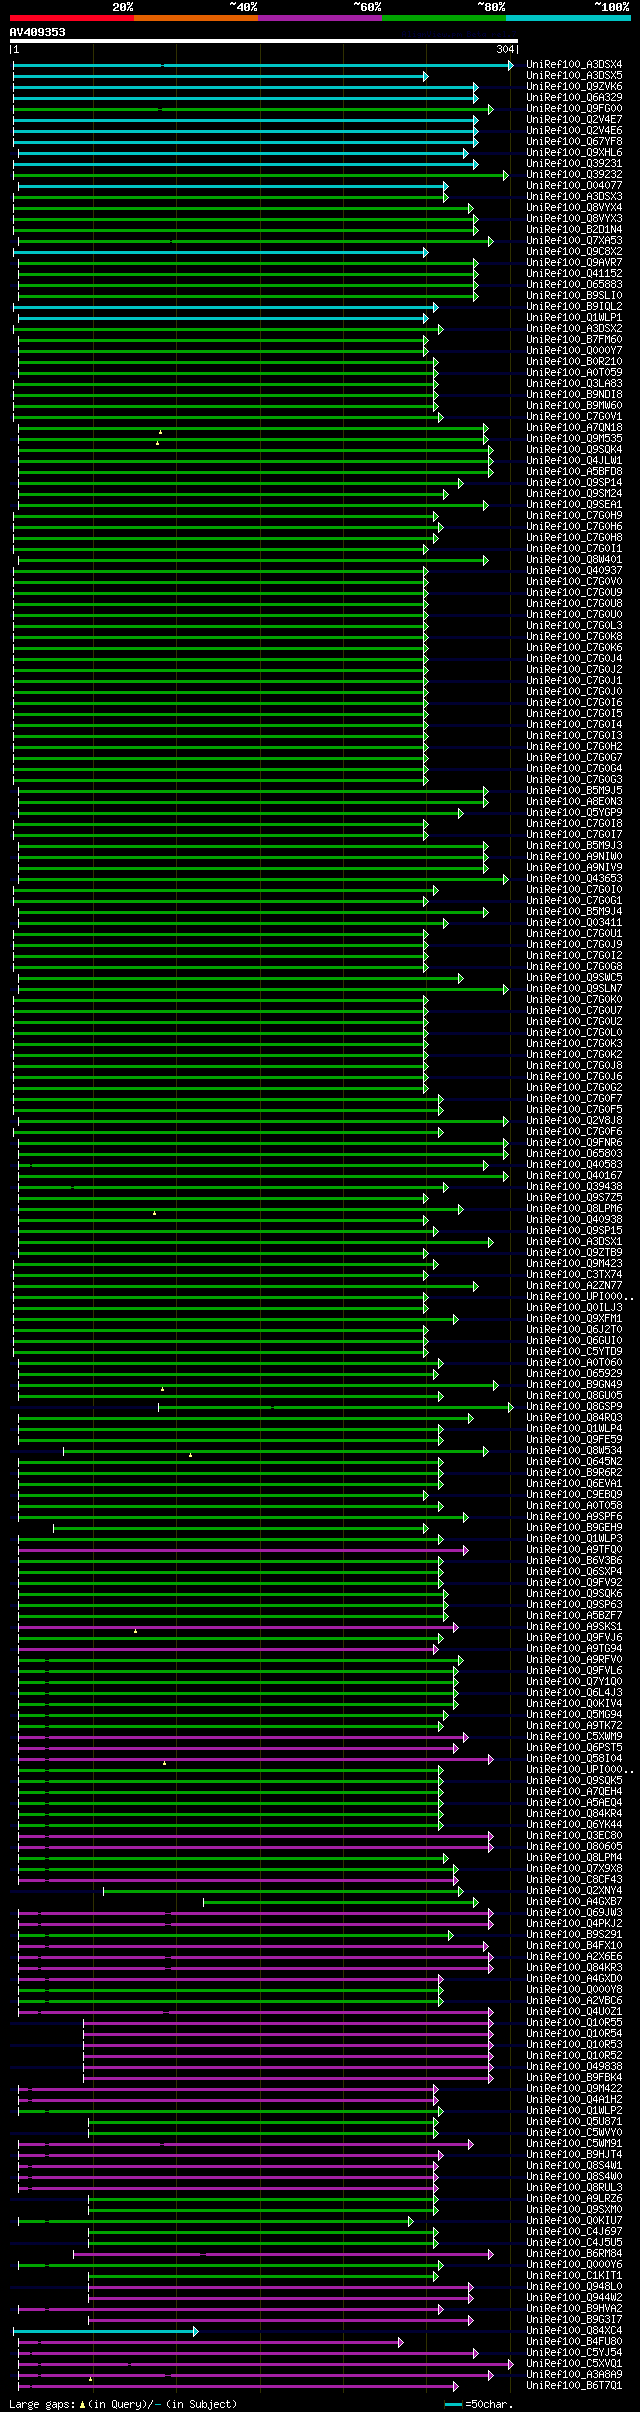Select the label UniRef100_B9IQL2
This screenshot has height=2412, width=640.
(x=574, y=307)
